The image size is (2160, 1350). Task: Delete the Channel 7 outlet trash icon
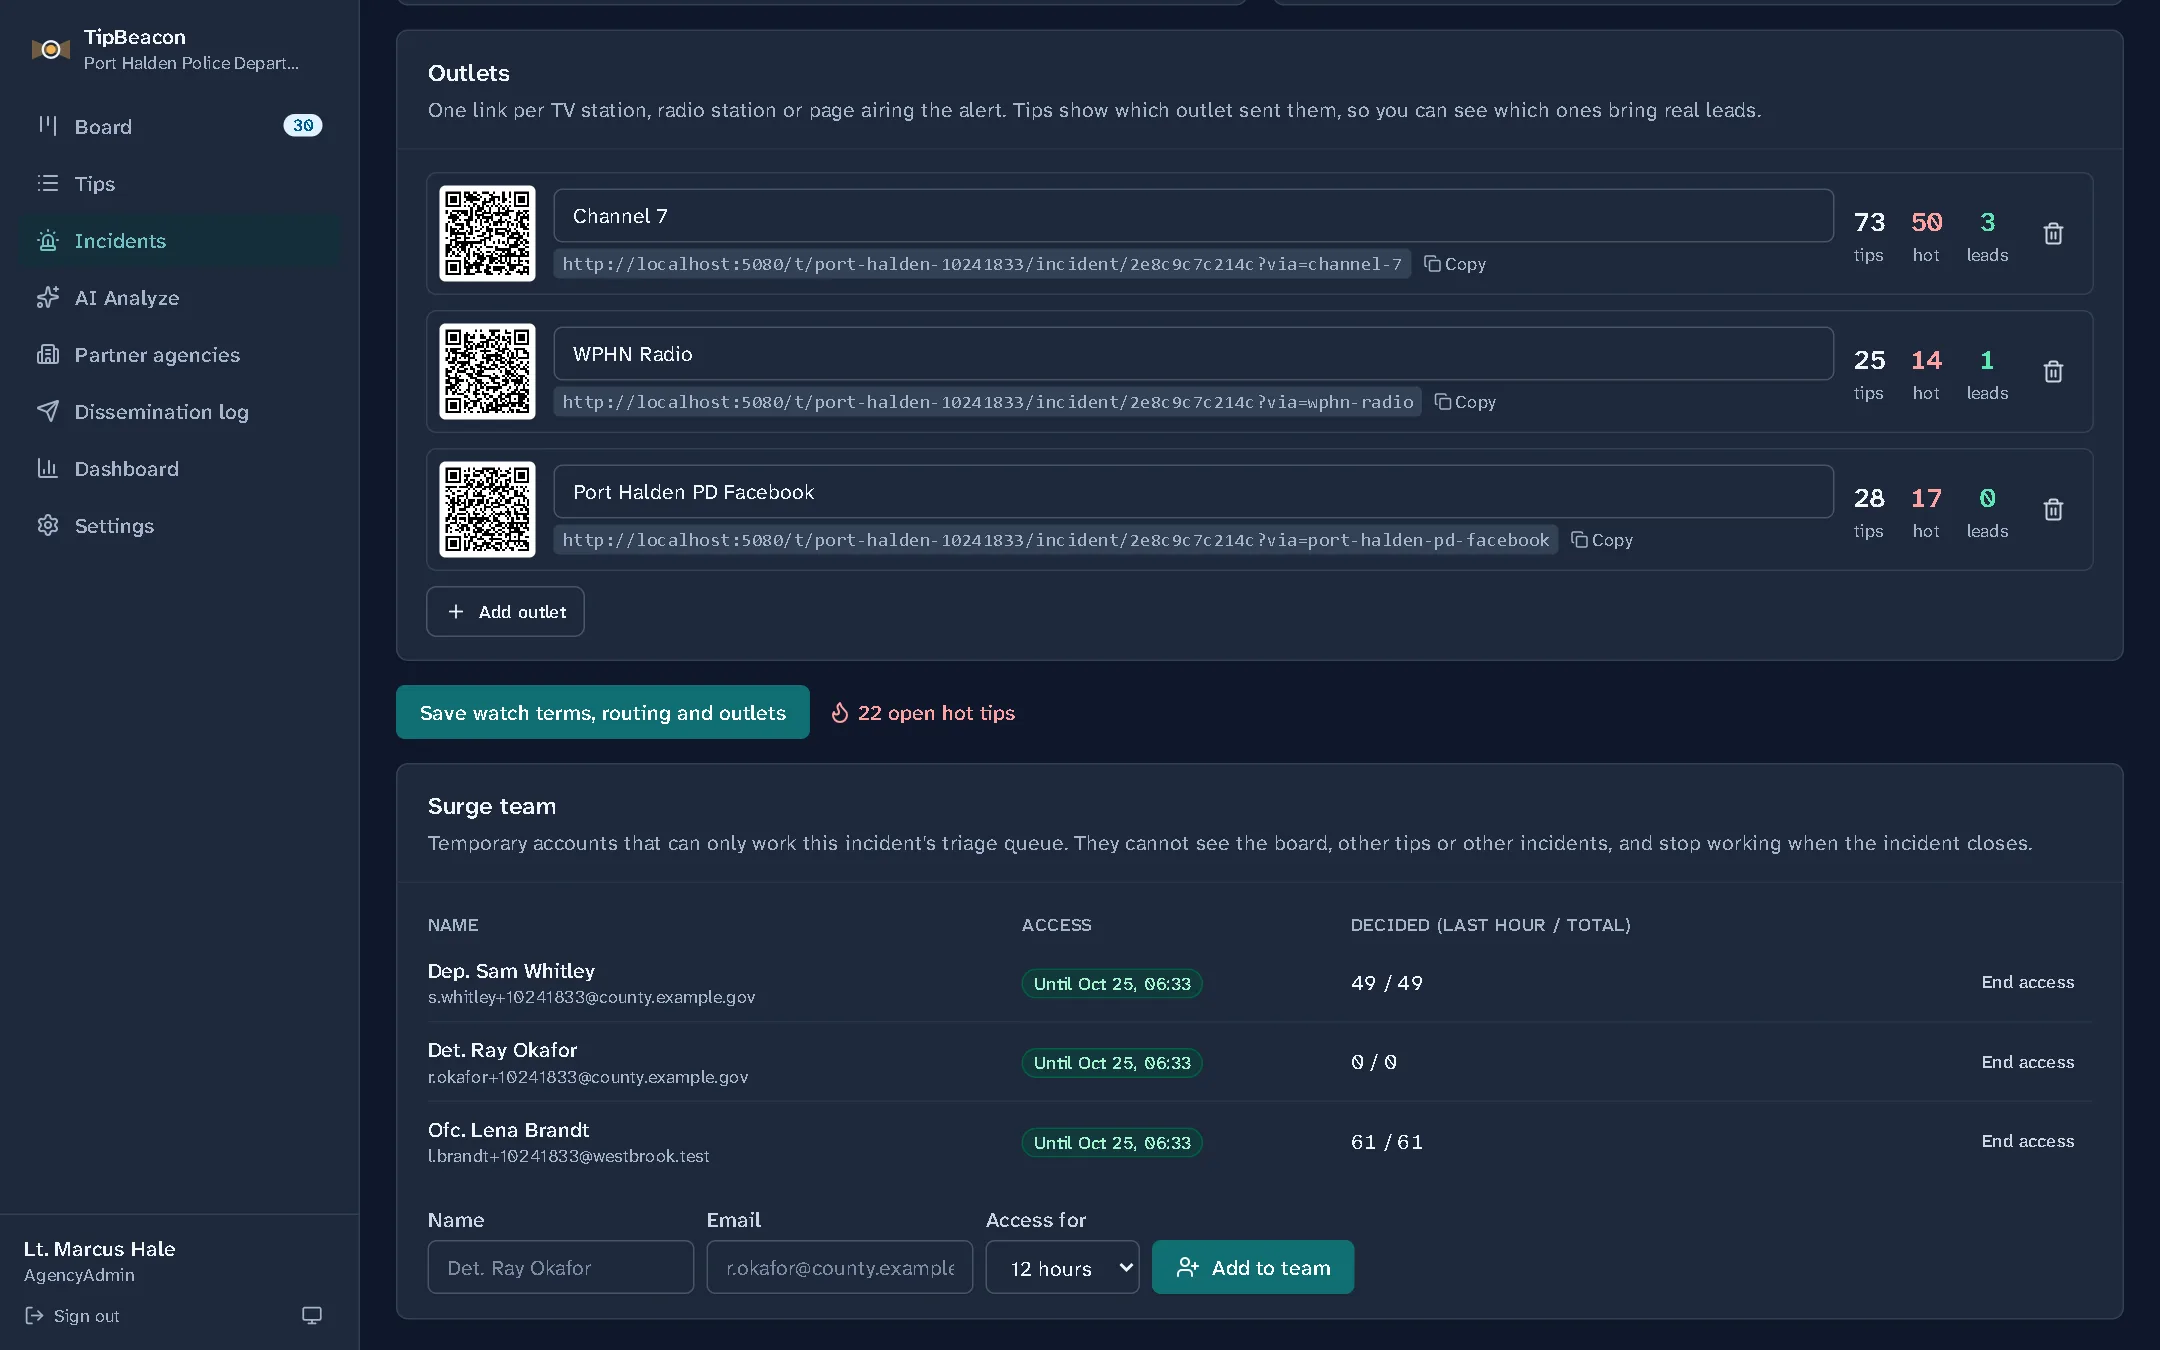pyautogui.click(x=2053, y=233)
